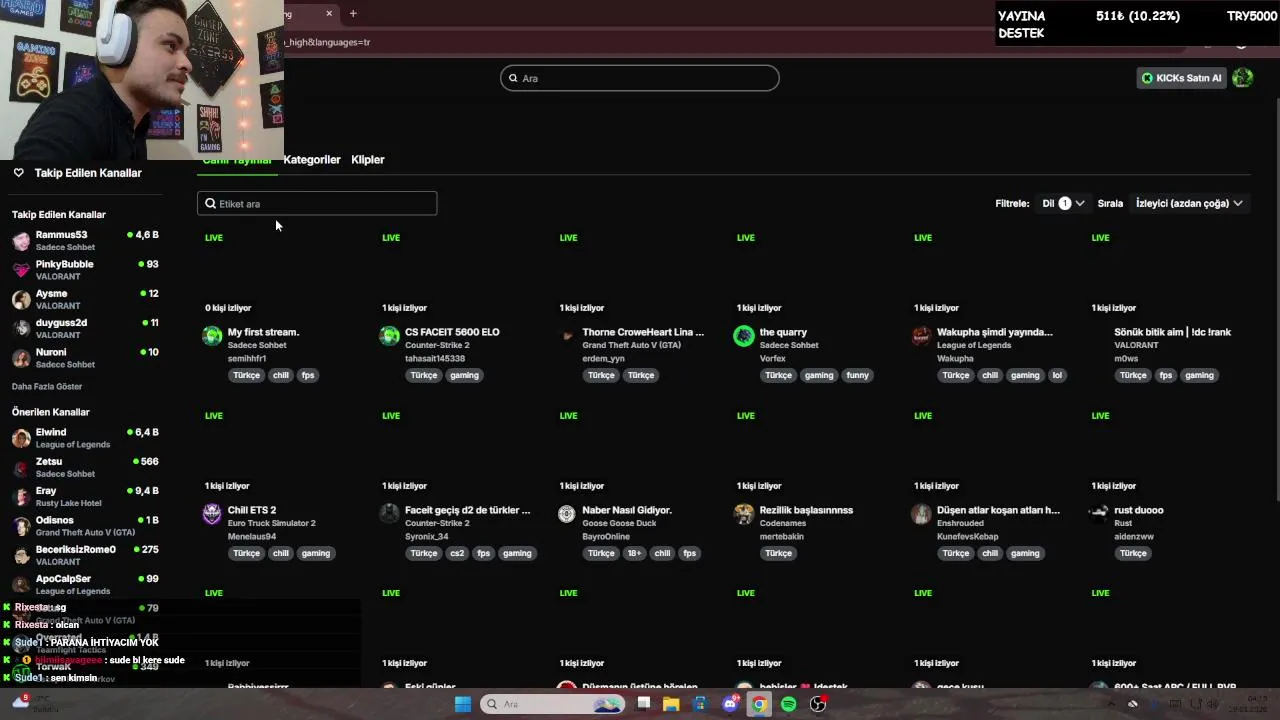Viewport: 1280px width, 720px height.
Task: Switch to Klipler tab
Action: [368, 159]
